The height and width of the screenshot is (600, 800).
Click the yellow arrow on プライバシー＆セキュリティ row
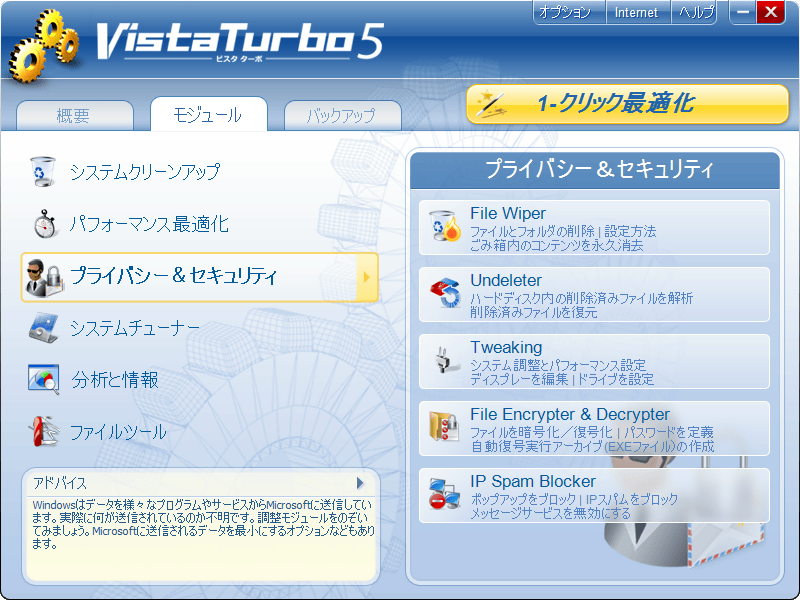click(367, 277)
